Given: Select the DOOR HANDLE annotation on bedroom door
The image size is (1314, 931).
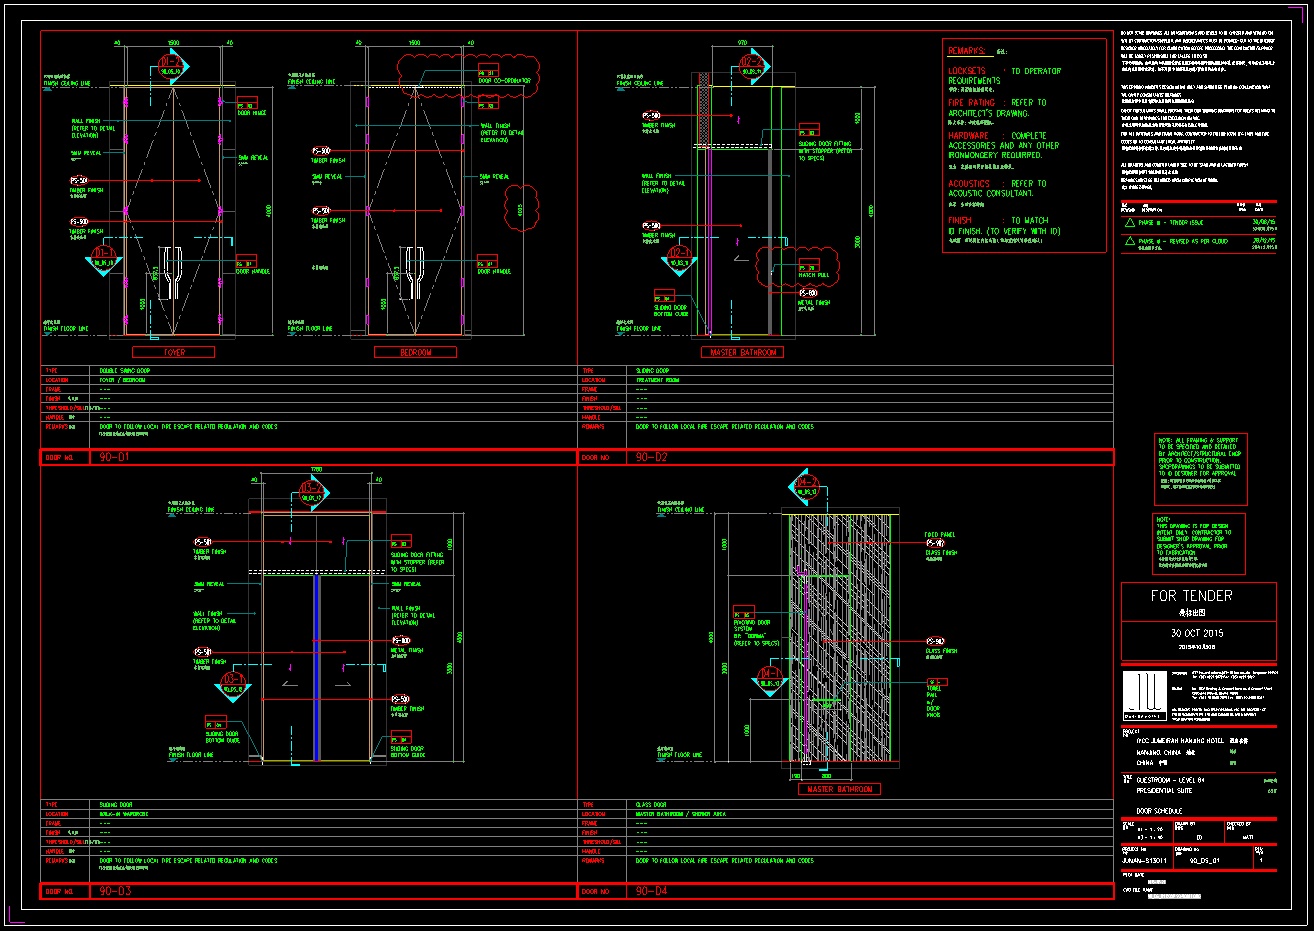Looking at the screenshot, I should point(494,271).
